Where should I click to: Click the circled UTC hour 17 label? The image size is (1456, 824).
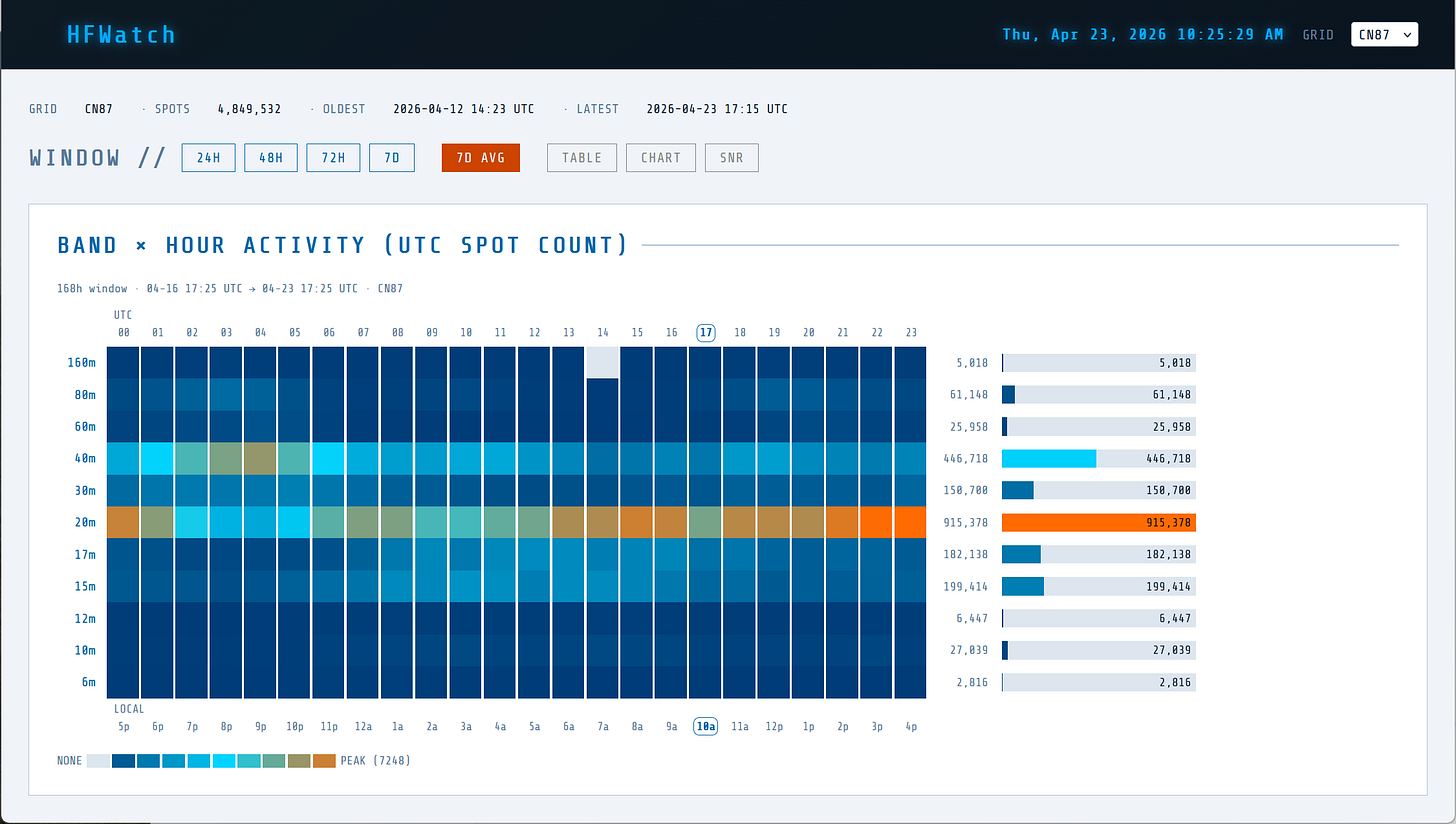tap(705, 332)
